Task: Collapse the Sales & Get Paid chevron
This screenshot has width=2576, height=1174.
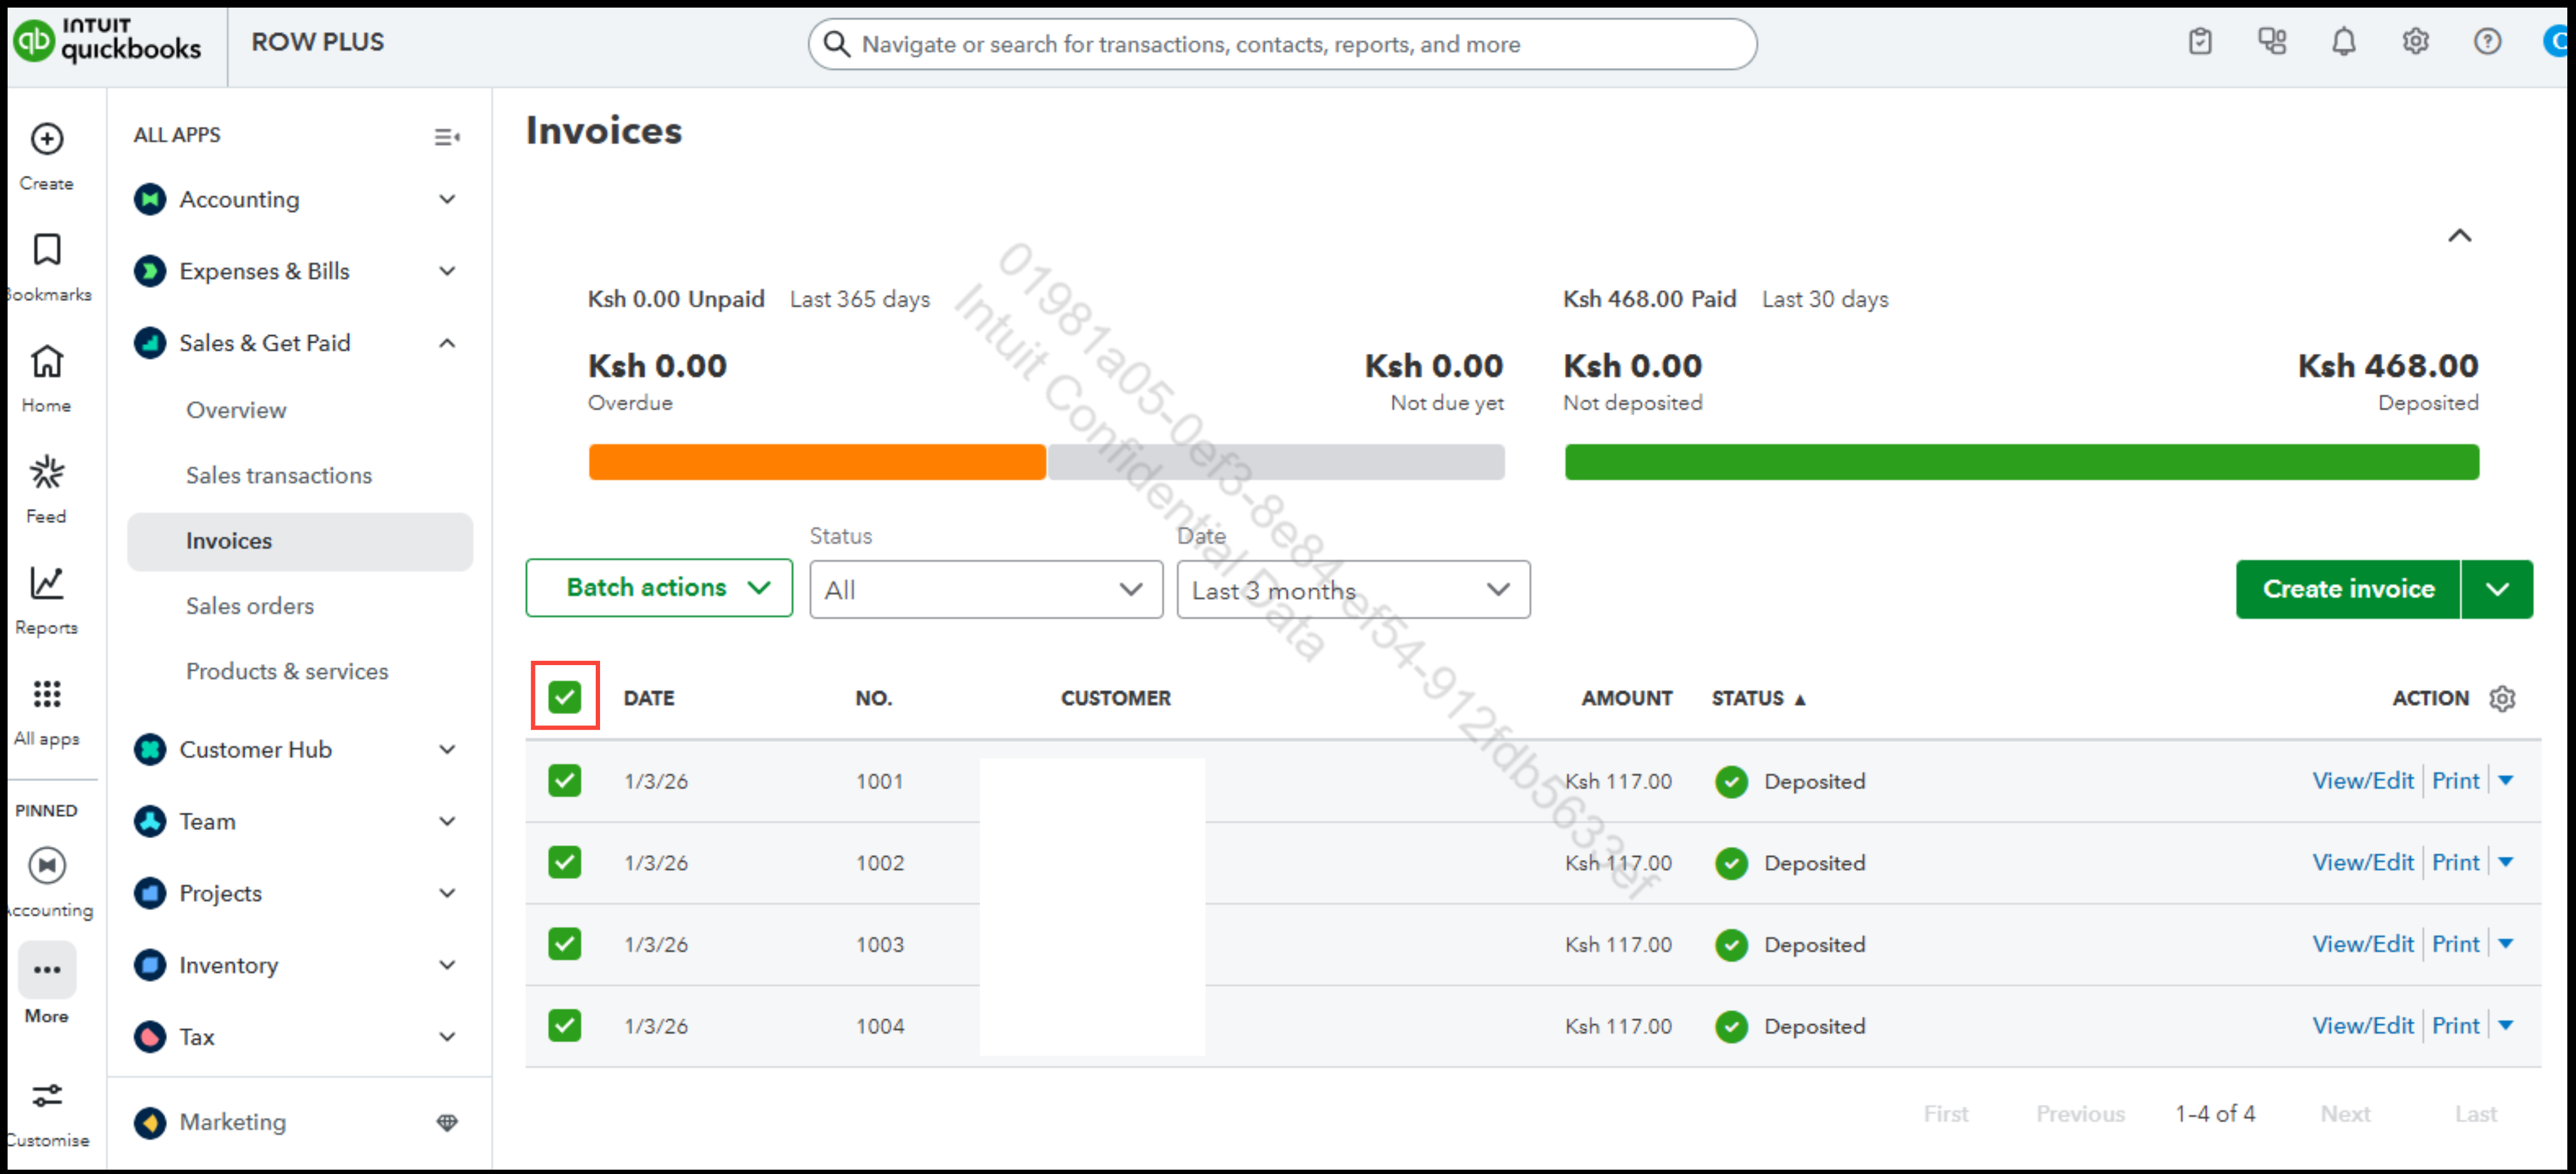Action: (447, 343)
